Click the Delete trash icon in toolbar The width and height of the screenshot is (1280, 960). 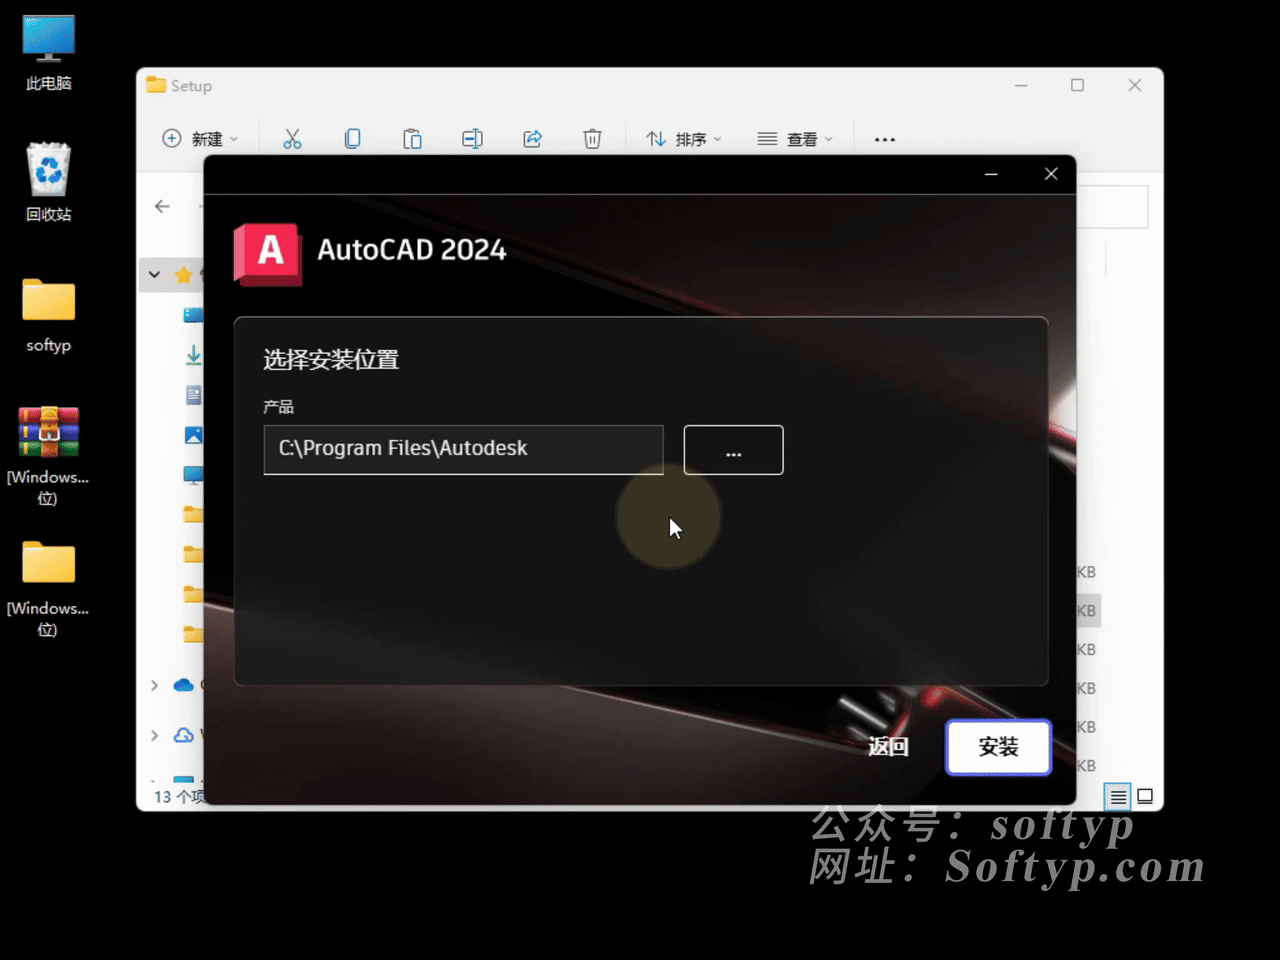(592, 139)
